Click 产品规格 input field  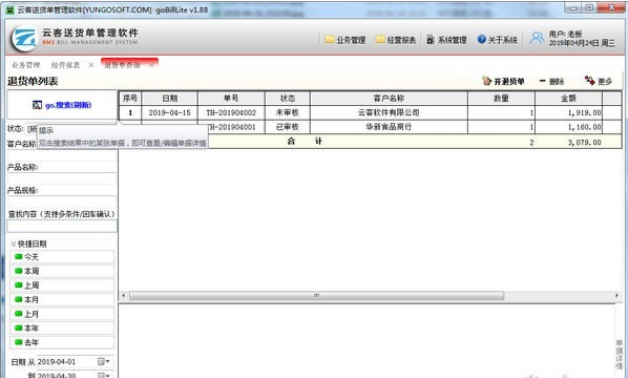click(62, 202)
